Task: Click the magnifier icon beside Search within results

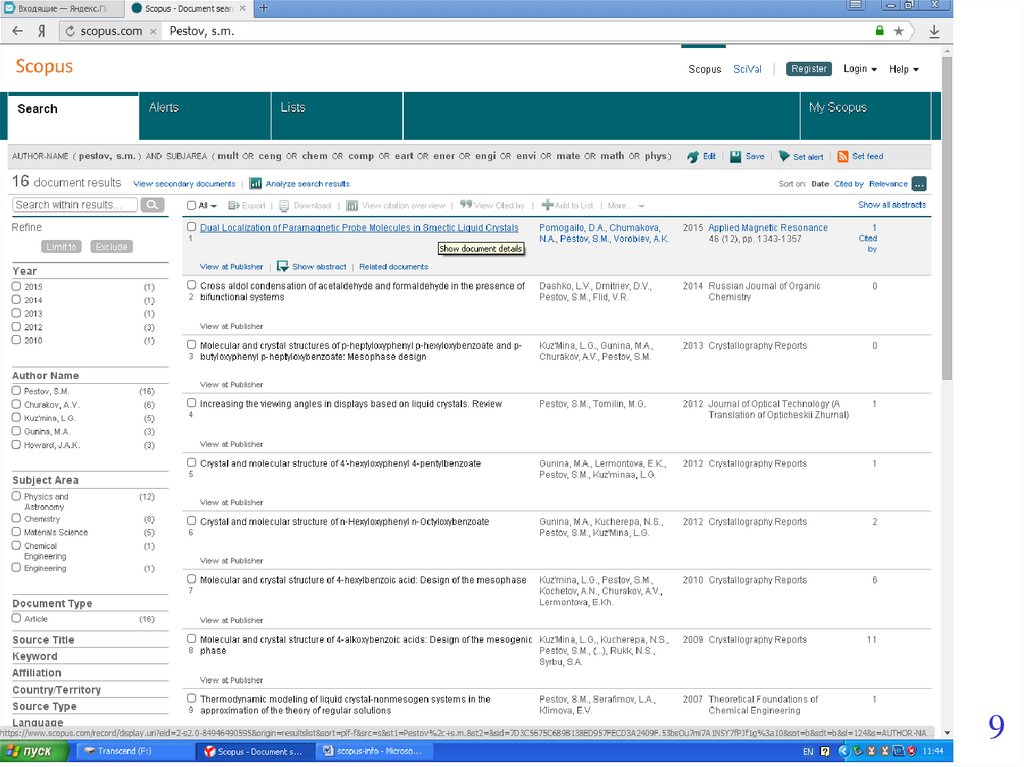Action: click(x=152, y=205)
